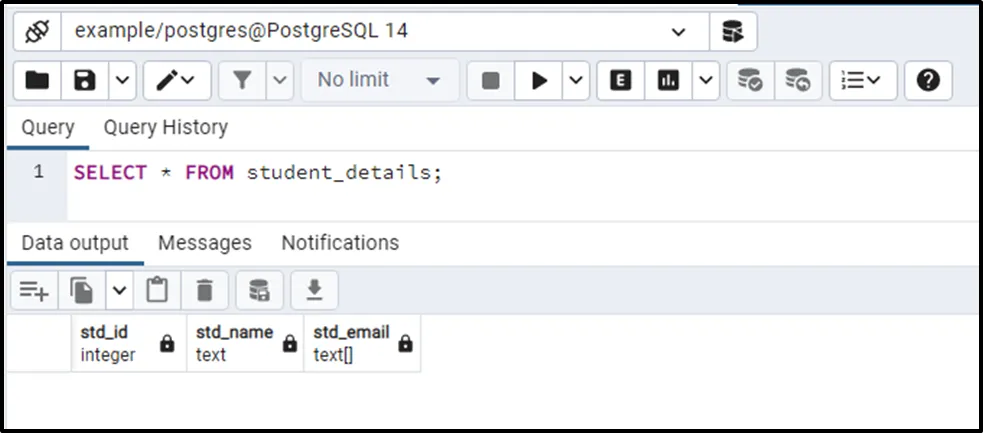983x433 pixels.
Task: Click the Explain (E) button
Action: [x=621, y=80]
